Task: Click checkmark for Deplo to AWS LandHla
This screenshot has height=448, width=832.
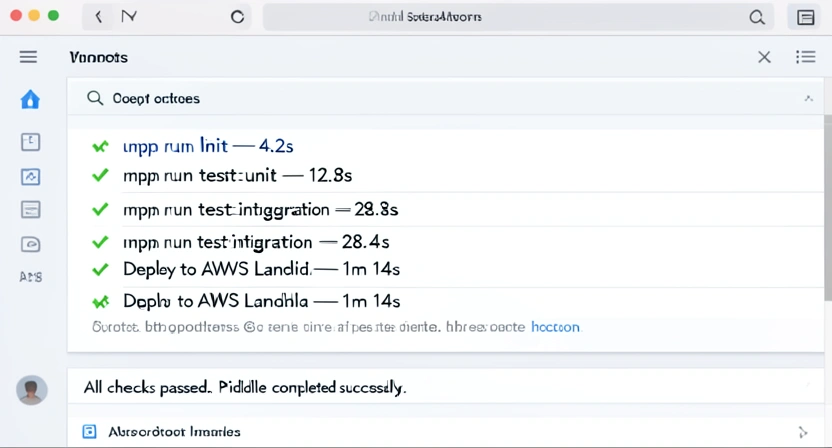Action: click(100, 301)
